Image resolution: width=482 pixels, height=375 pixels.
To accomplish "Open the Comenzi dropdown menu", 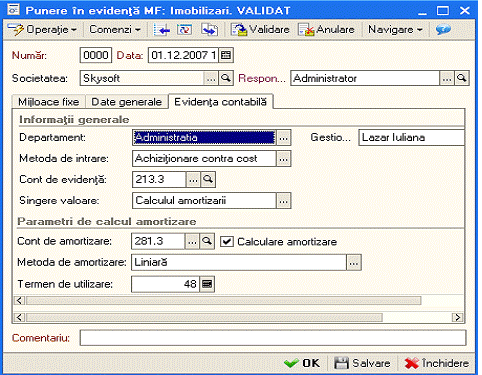I will click(115, 30).
